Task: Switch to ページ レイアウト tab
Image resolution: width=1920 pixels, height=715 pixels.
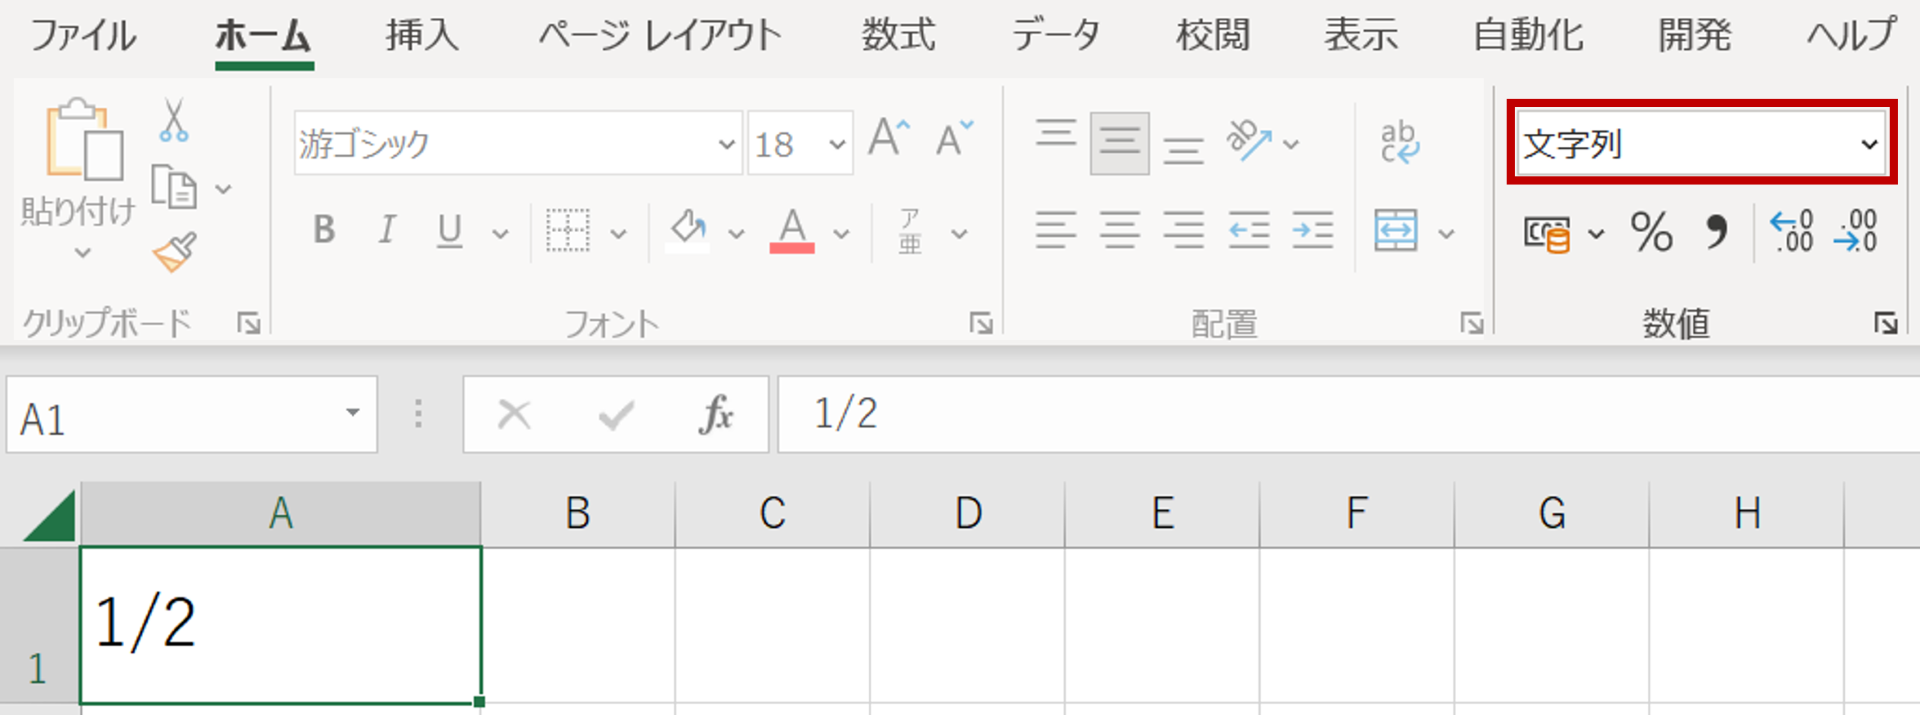Action: (x=660, y=36)
